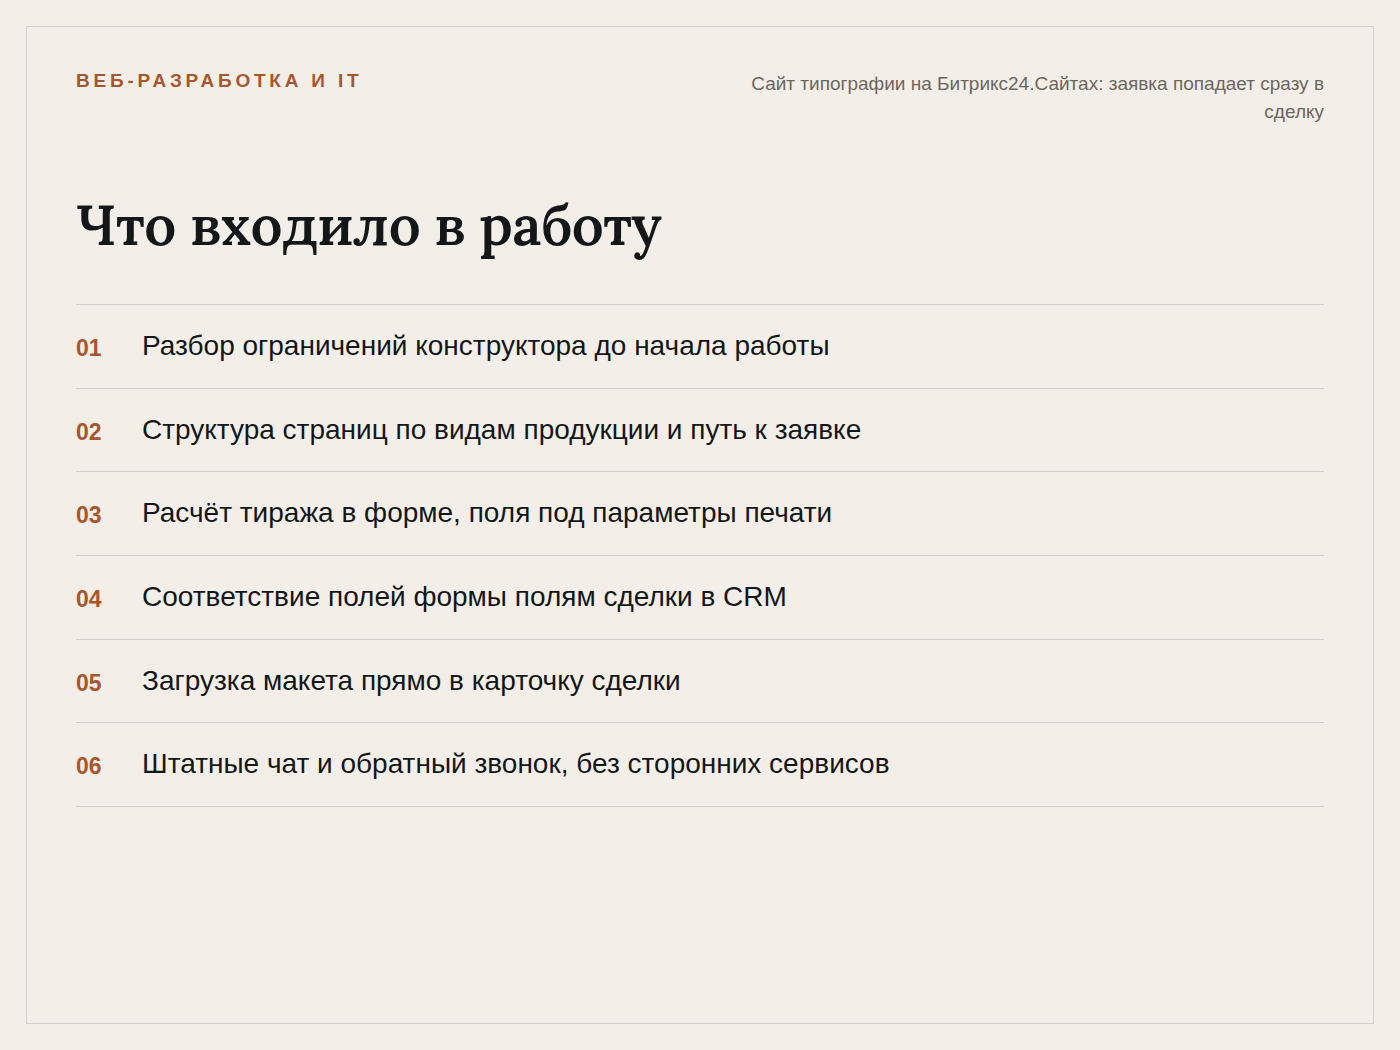The height and width of the screenshot is (1050, 1400).
Task: Click the list number "05"
Action: 89,683
